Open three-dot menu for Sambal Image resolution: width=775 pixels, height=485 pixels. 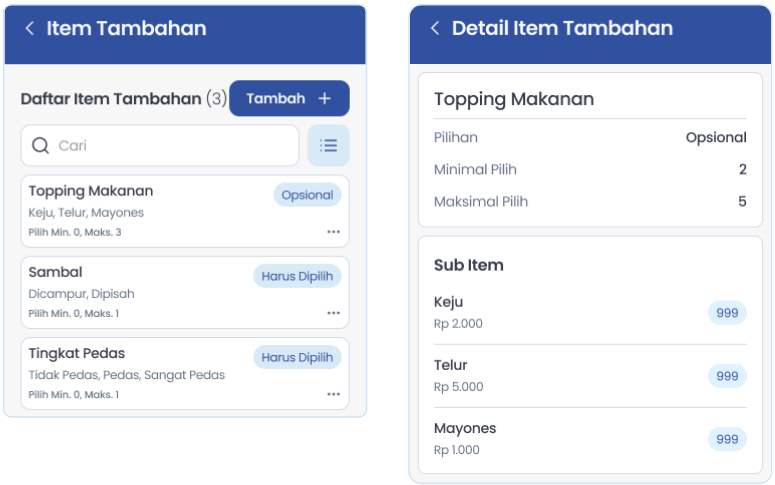(334, 313)
